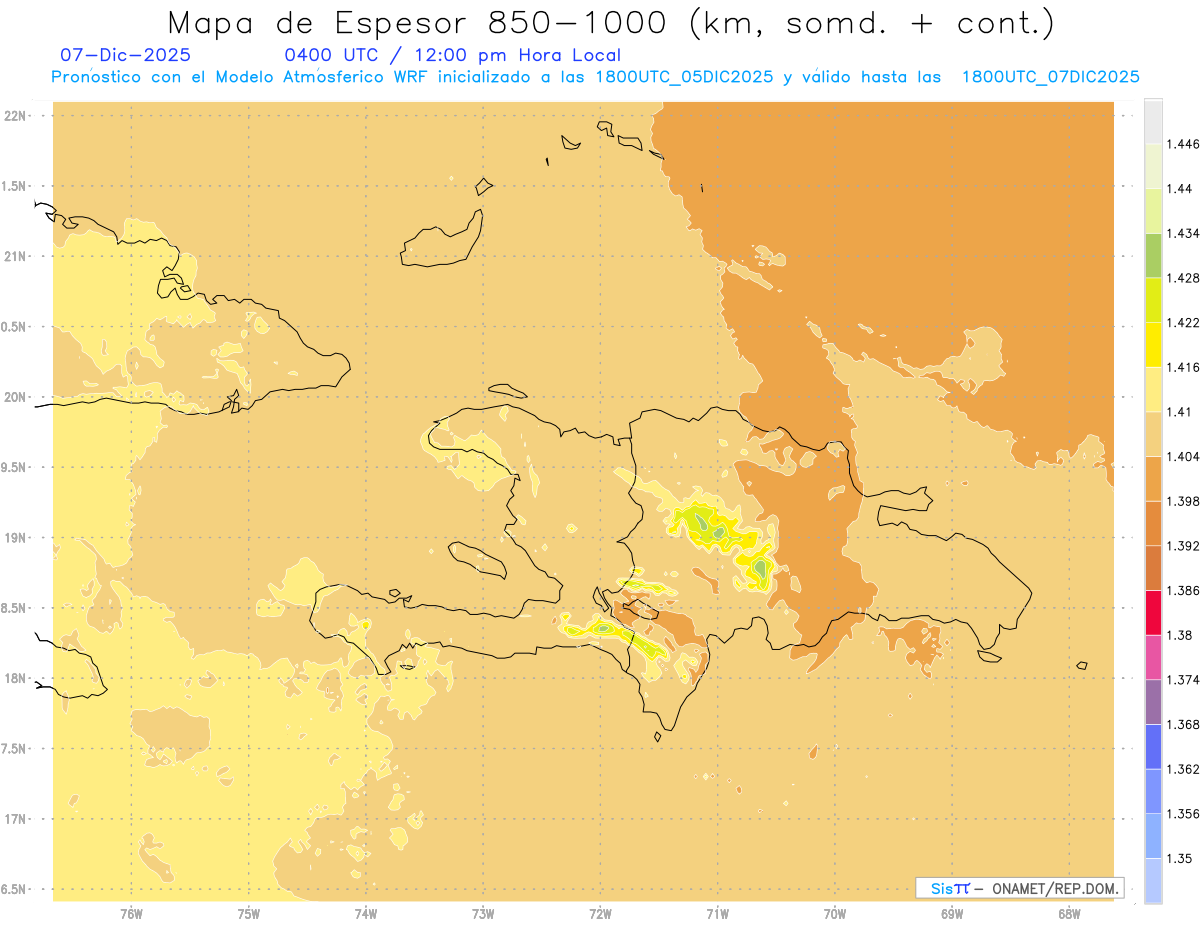This screenshot has width=1200, height=927.
Task: Click the 71W longitude label
Action: click(x=717, y=913)
